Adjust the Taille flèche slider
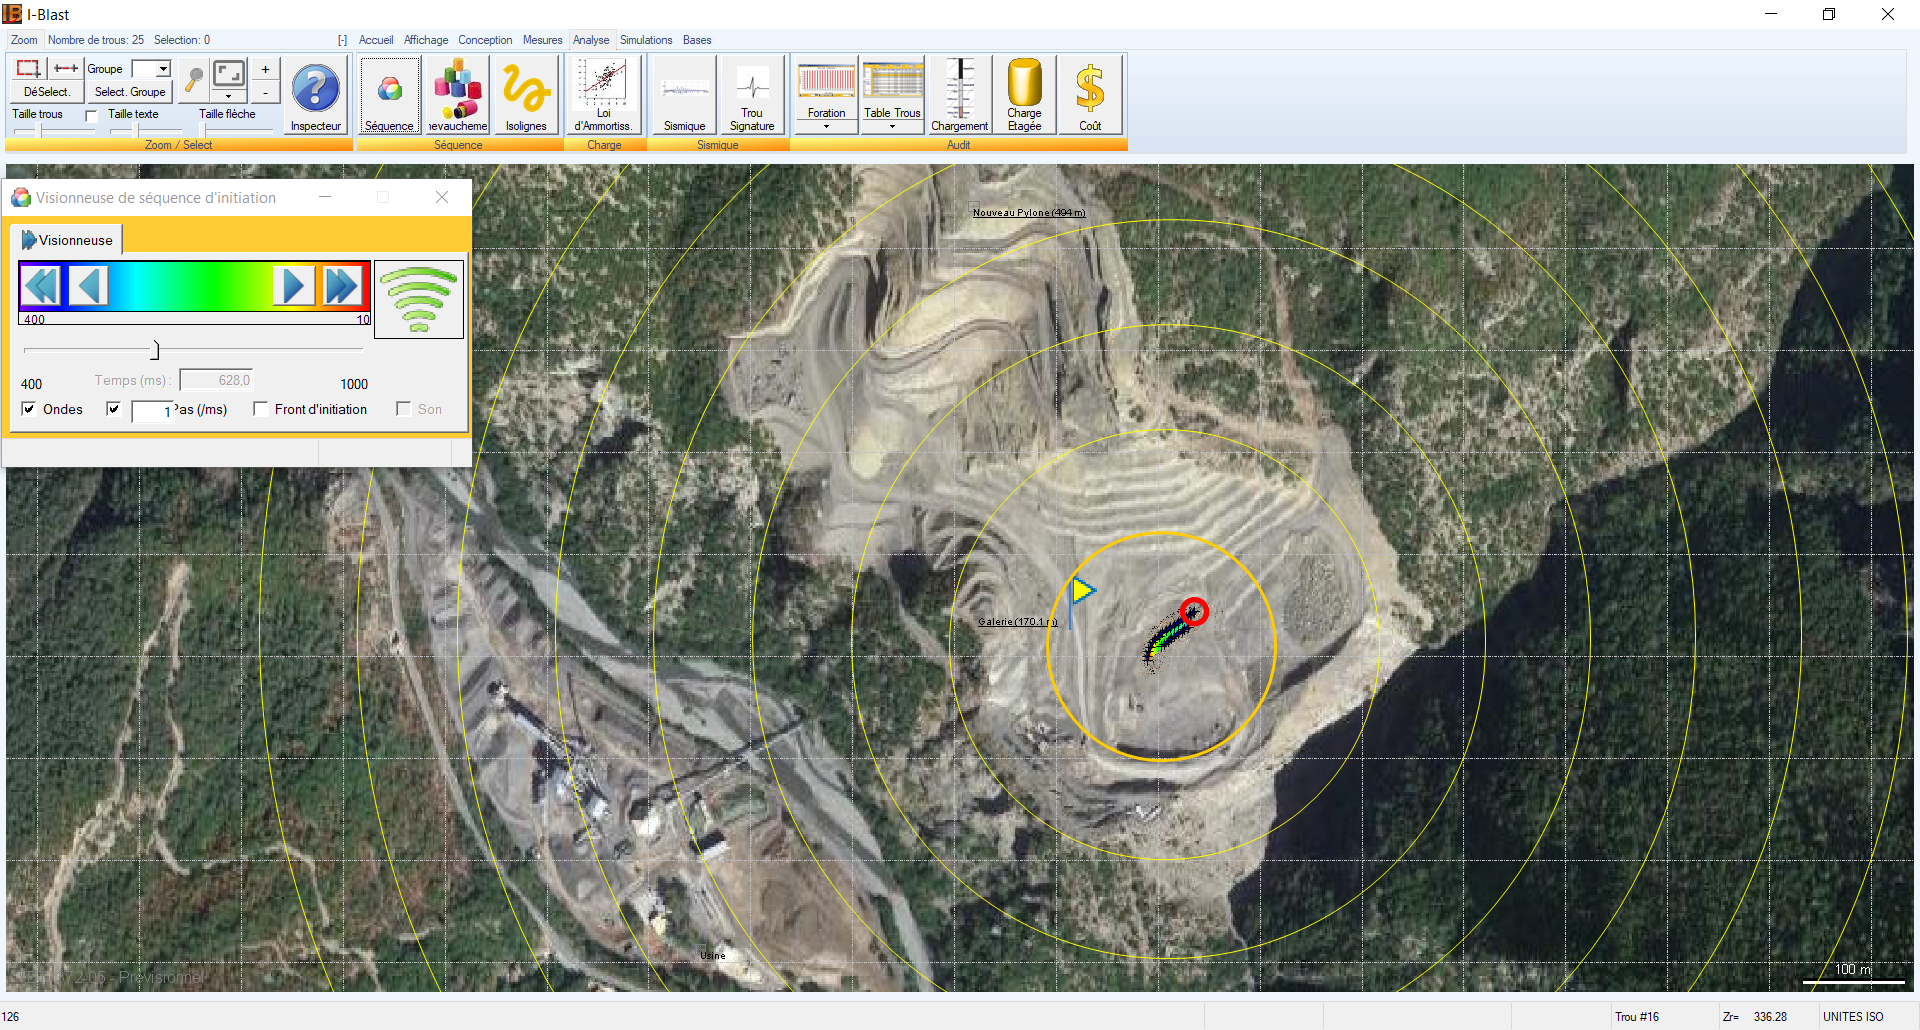This screenshot has width=1920, height=1030. [238, 131]
